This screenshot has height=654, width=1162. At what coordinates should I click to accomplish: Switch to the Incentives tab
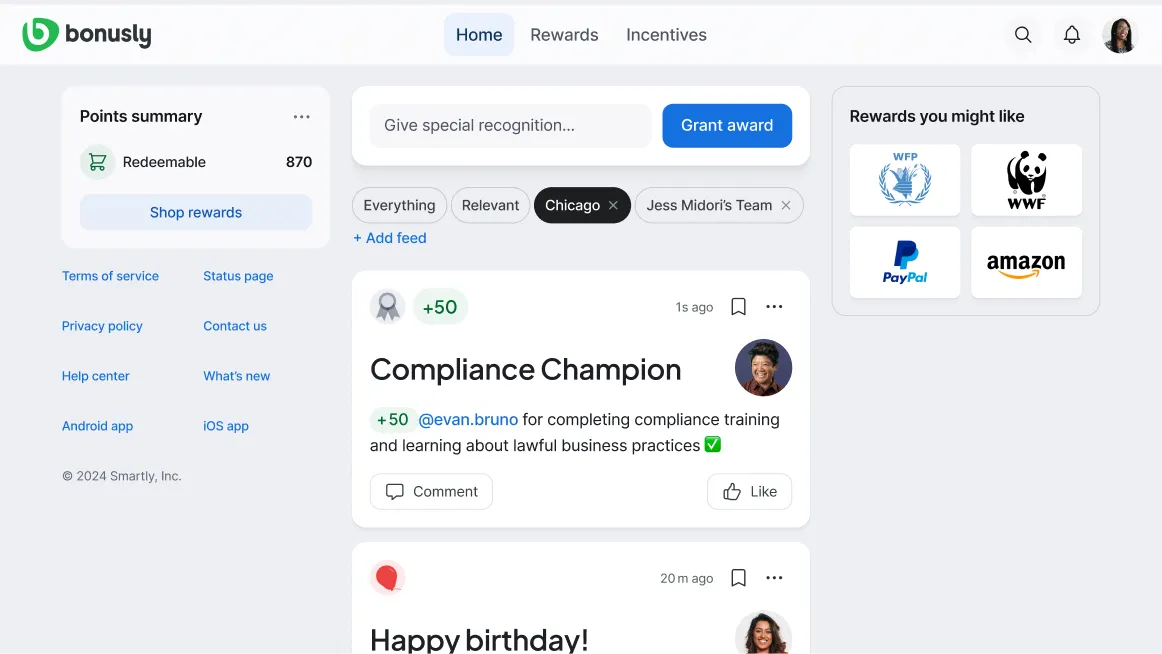666,35
